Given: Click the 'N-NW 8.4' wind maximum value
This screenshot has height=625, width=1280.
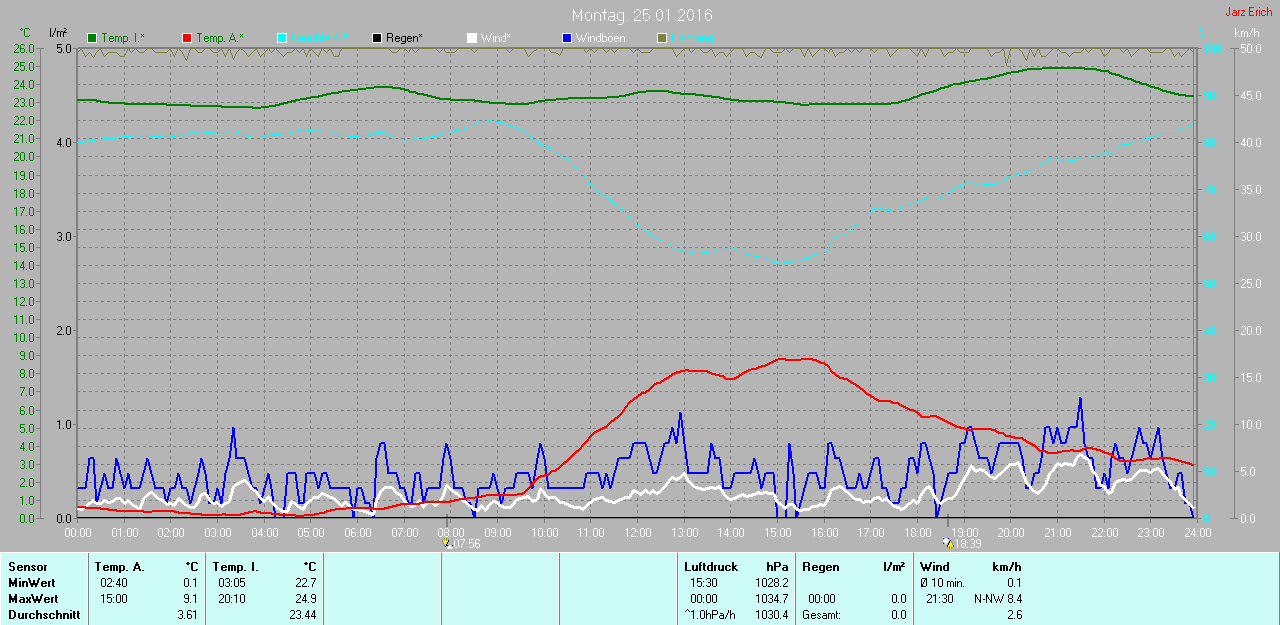Looking at the screenshot, I should [998, 599].
